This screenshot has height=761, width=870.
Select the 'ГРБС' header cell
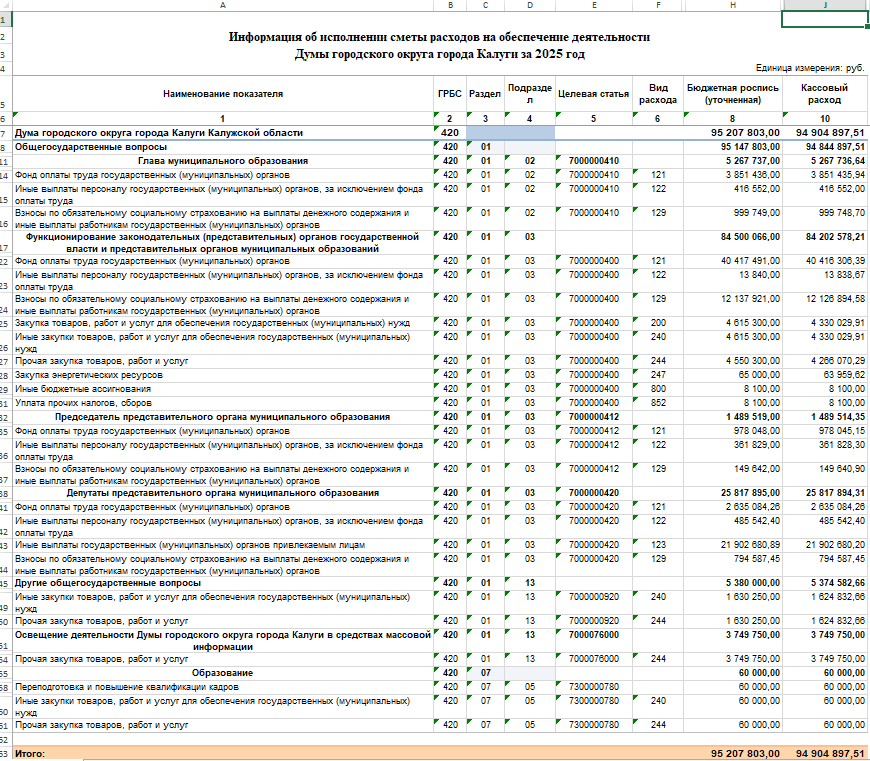tap(449, 93)
